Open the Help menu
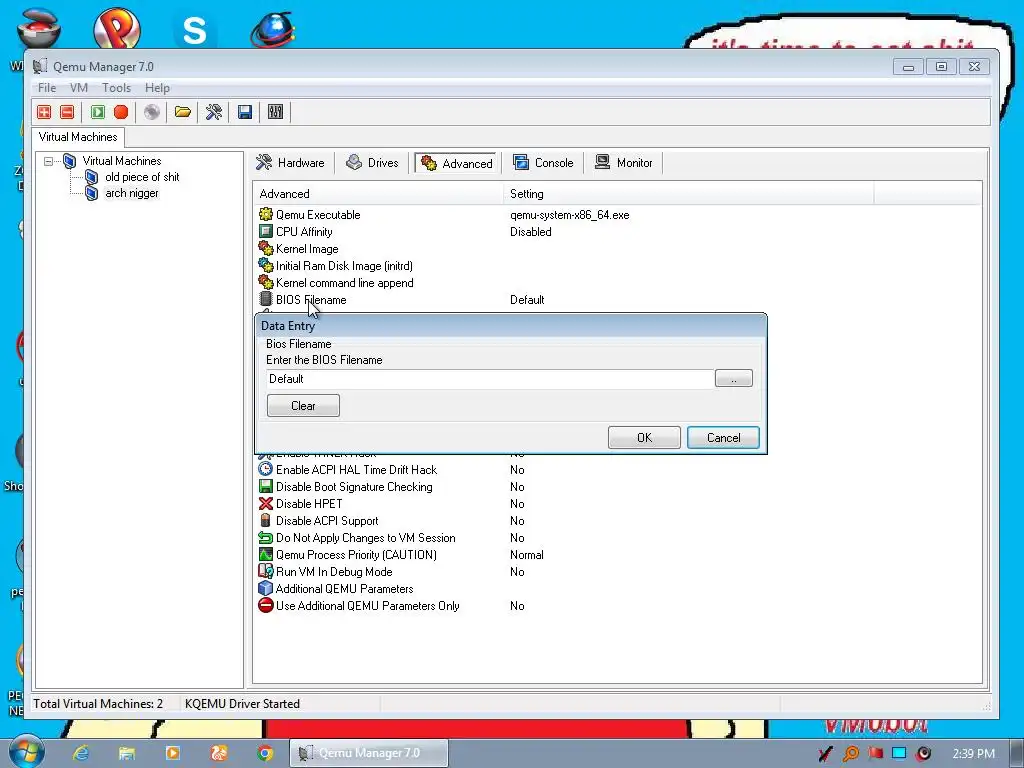 [x=157, y=88]
